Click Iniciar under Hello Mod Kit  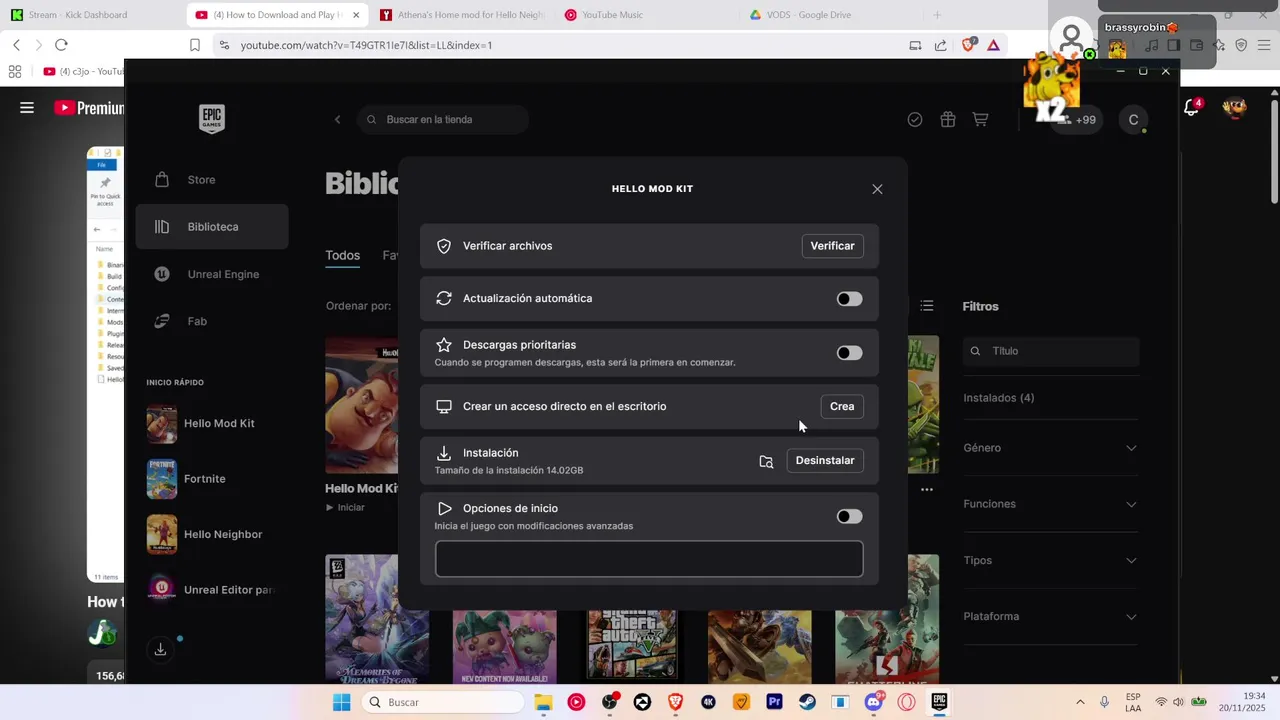(346, 508)
